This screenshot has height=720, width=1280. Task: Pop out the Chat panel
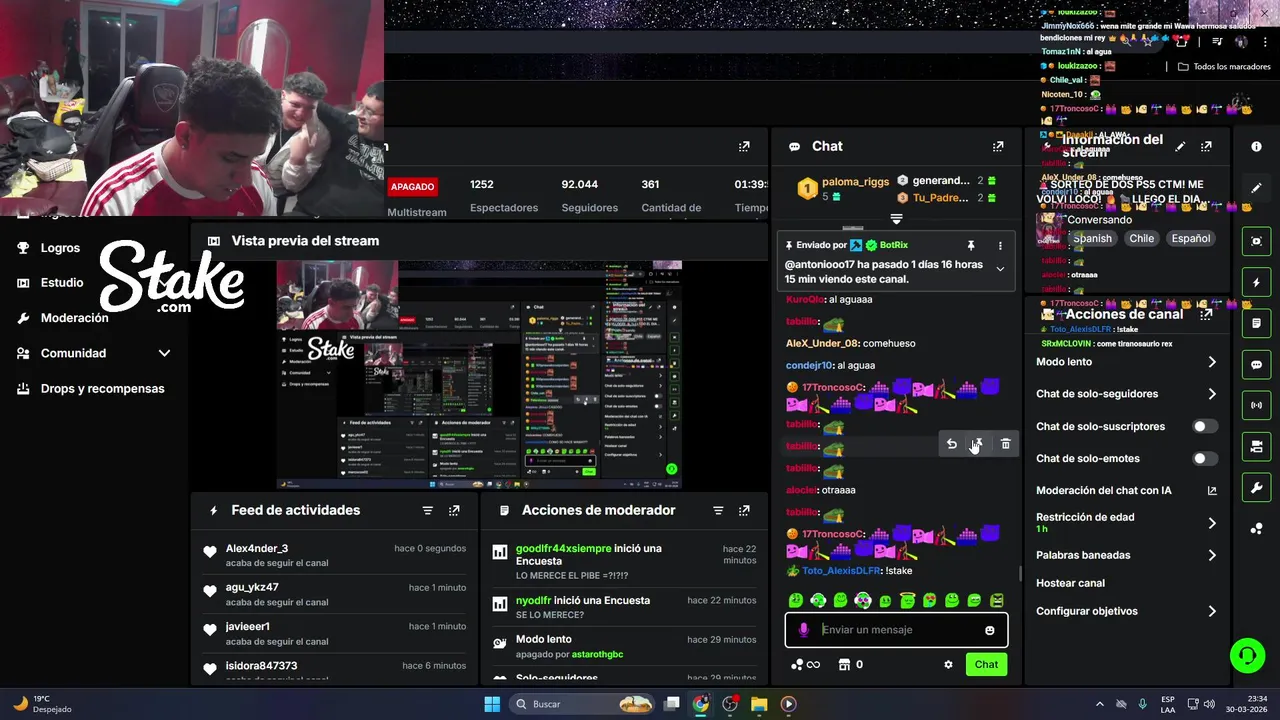point(998,146)
